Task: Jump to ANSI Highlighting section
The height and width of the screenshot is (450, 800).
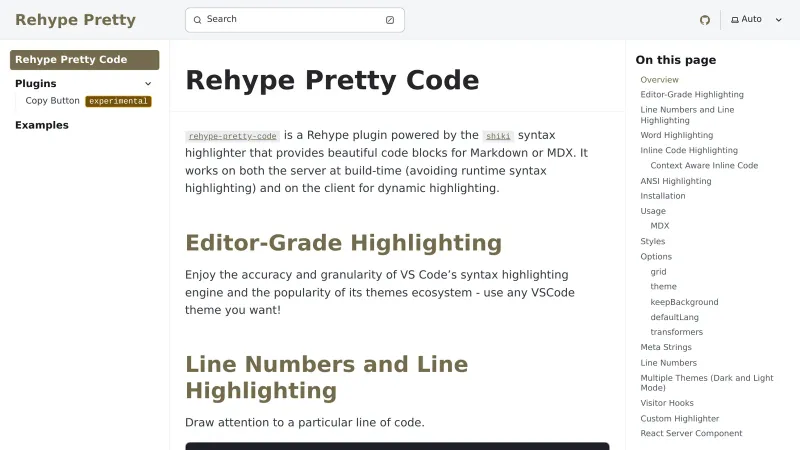Action: coord(676,181)
